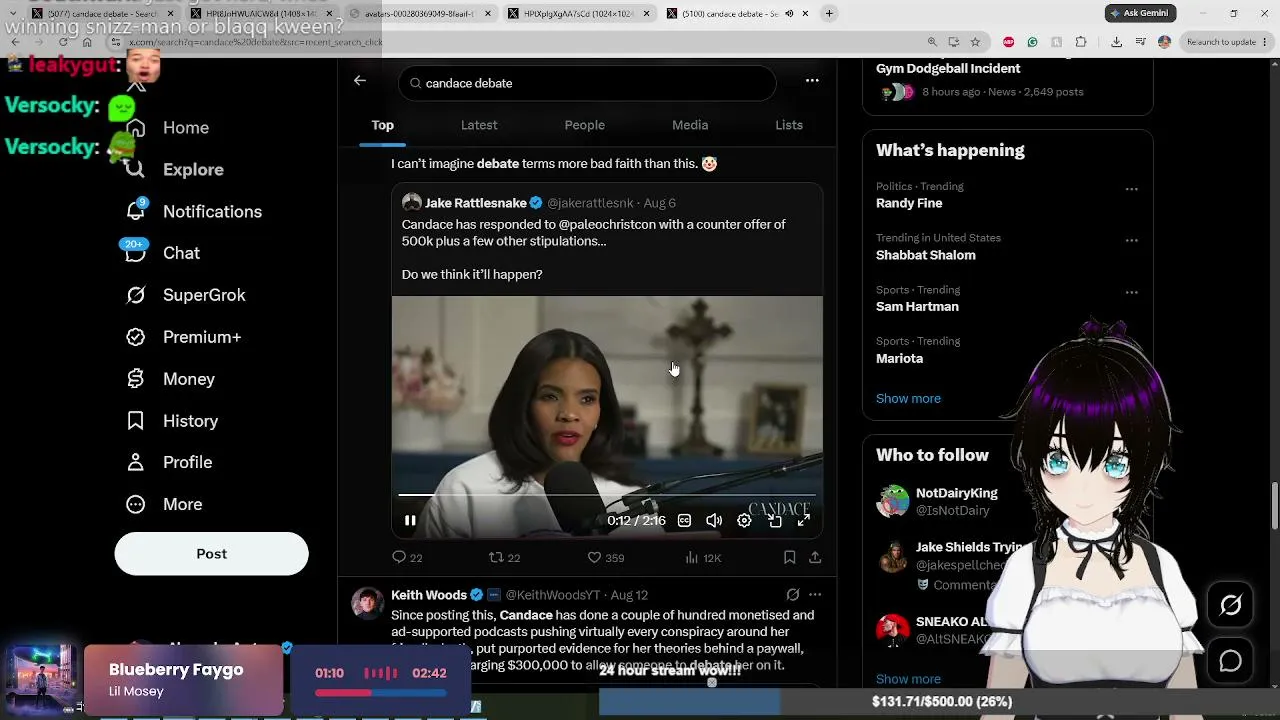Bookmark this page with the star icon
Screen dimensions: 1280x720
pos(975,42)
